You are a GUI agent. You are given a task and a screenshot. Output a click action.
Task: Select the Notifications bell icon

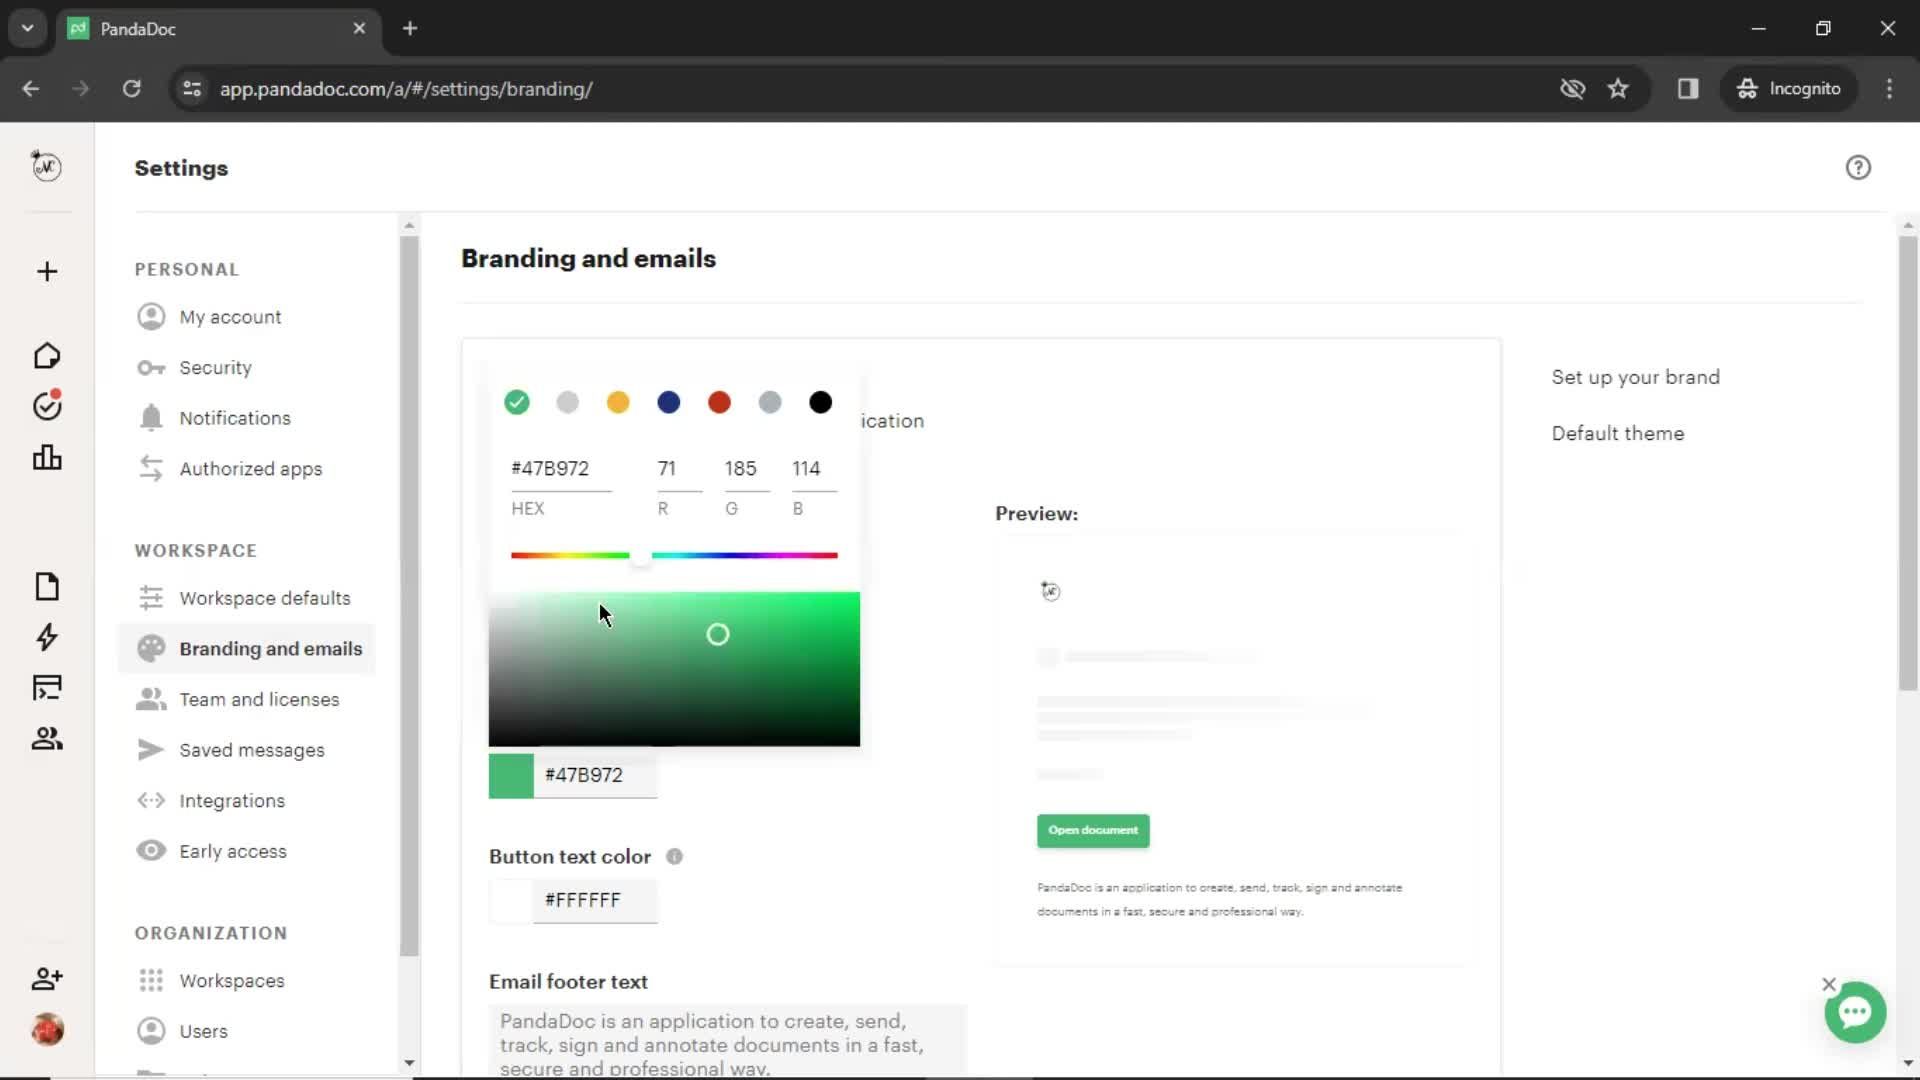tap(150, 417)
